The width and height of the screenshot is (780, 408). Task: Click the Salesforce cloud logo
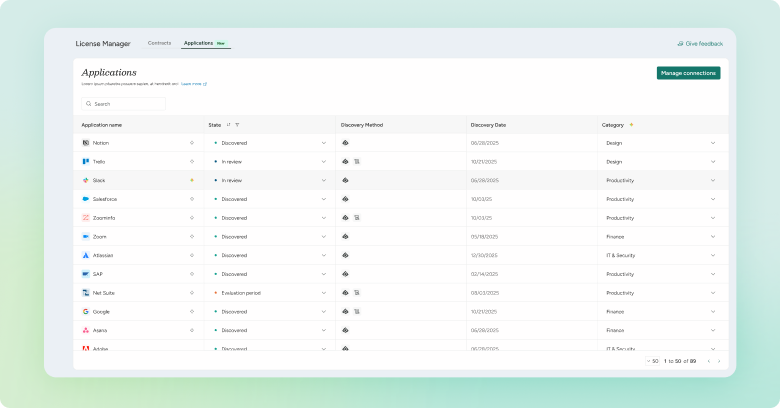click(86, 199)
